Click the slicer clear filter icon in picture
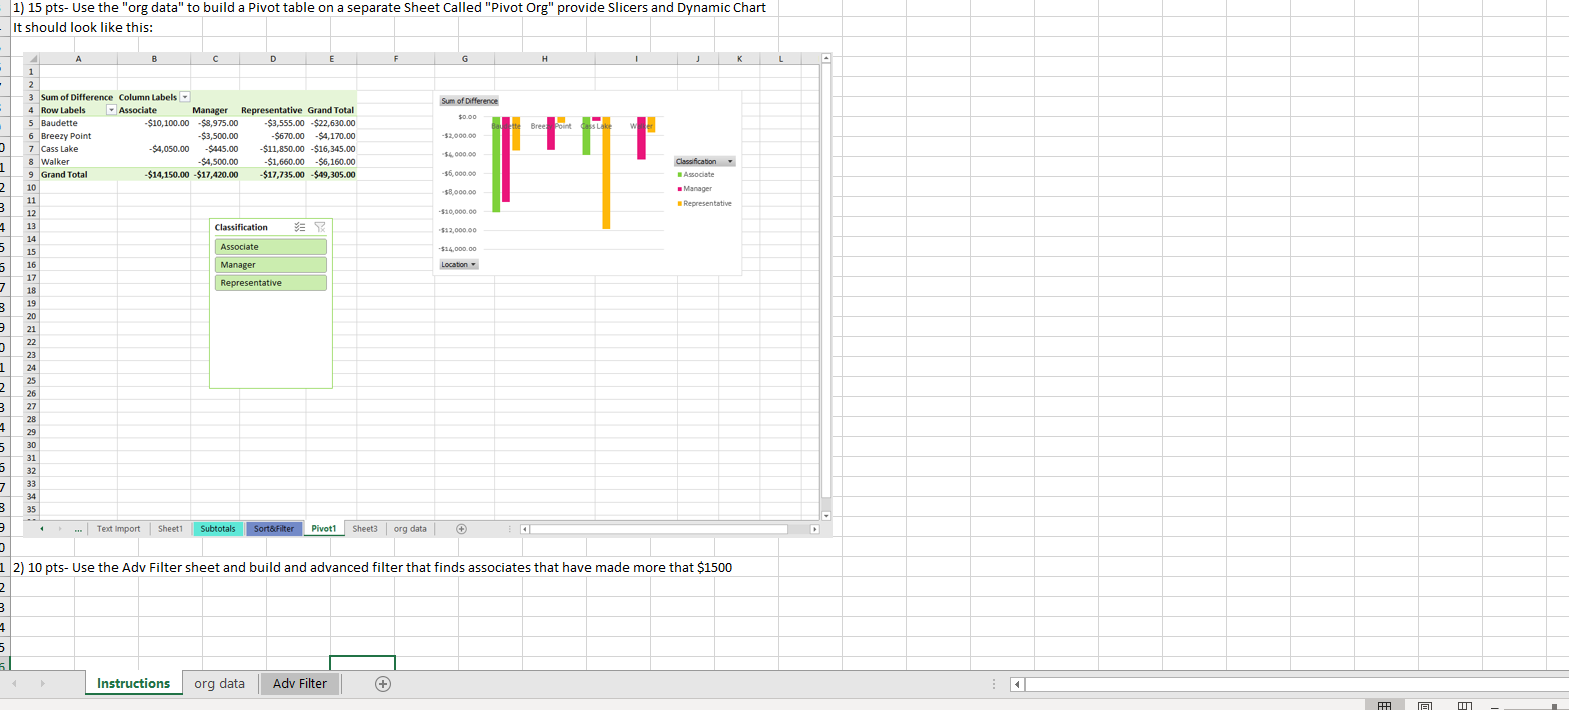 click(320, 227)
